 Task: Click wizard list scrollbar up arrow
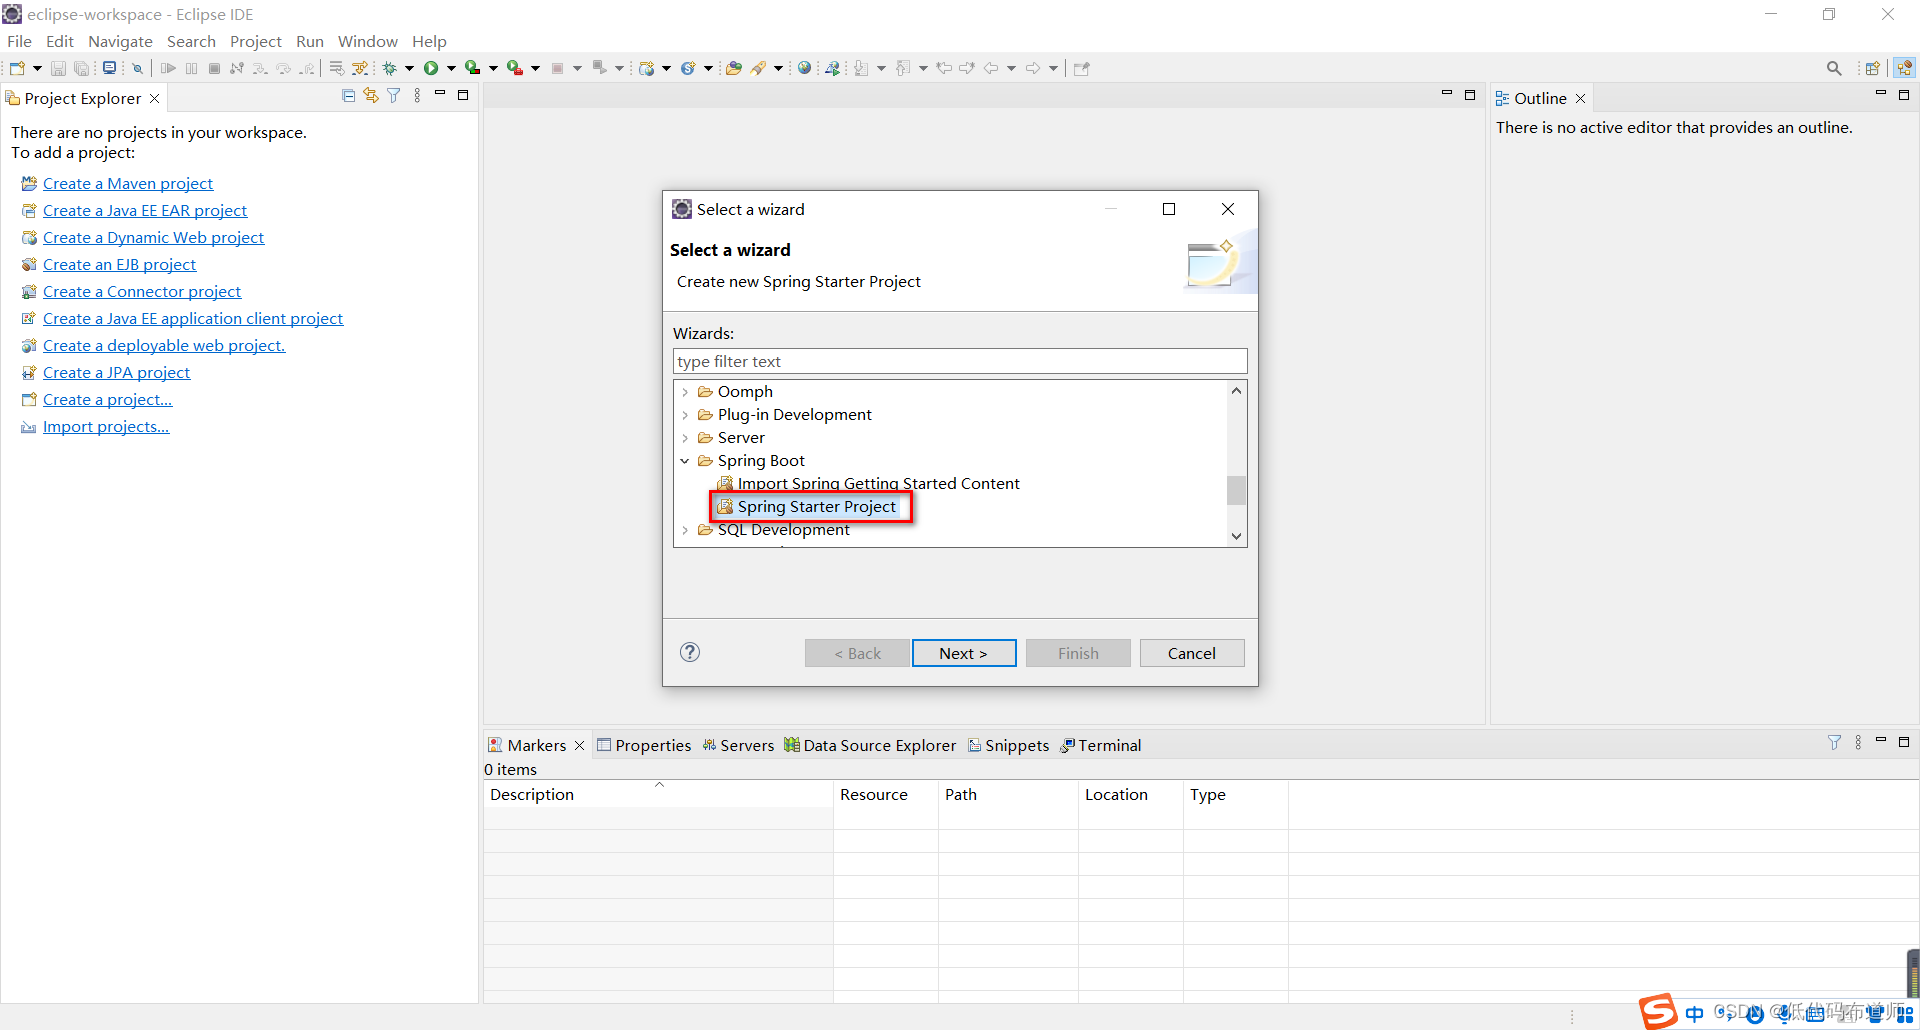click(x=1237, y=391)
